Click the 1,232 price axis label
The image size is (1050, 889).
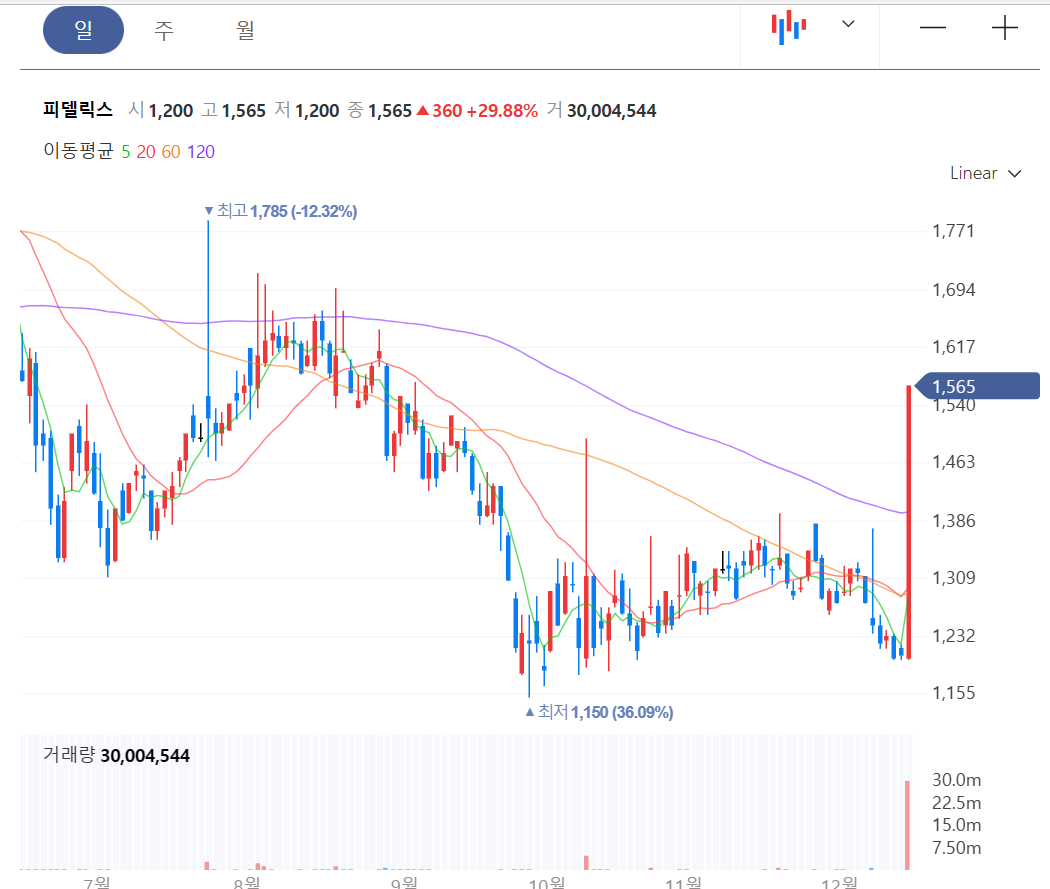[x=954, y=635]
